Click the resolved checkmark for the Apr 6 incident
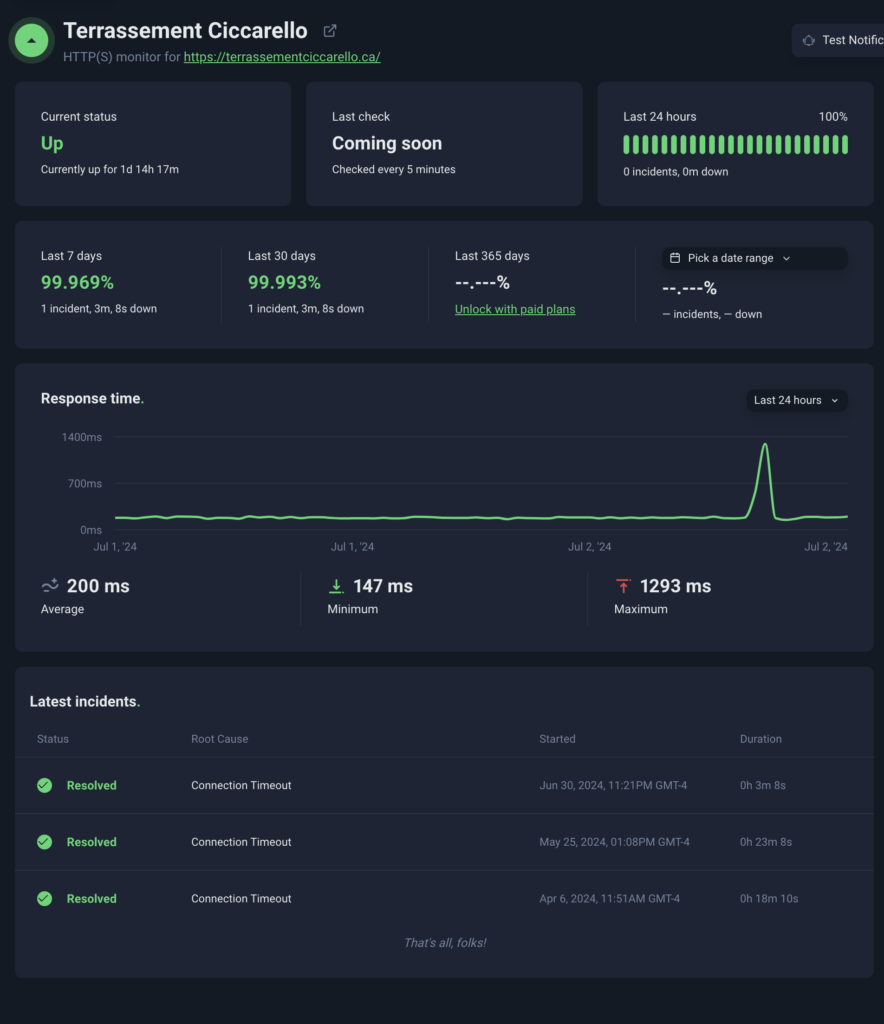This screenshot has height=1024, width=884. click(44, 899)
